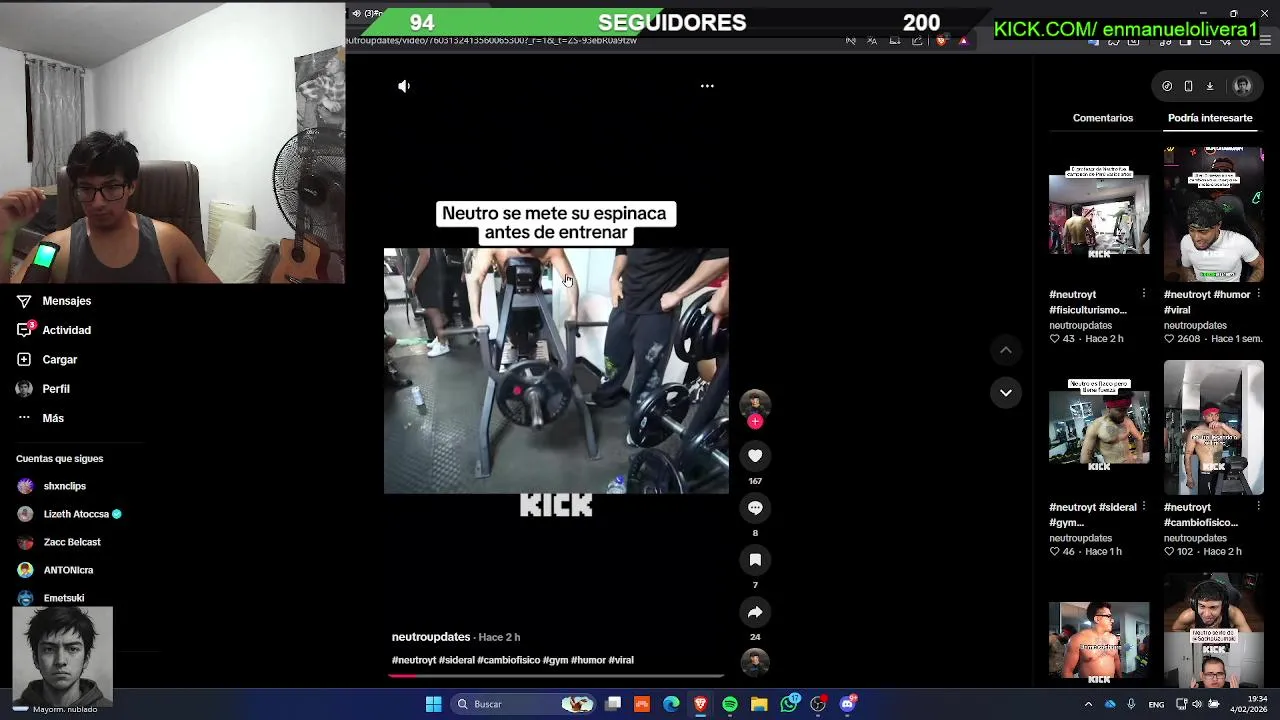Show hidden system tray icons chevron
This screenshot has height=720, width=1280.
coord(1088,704)
